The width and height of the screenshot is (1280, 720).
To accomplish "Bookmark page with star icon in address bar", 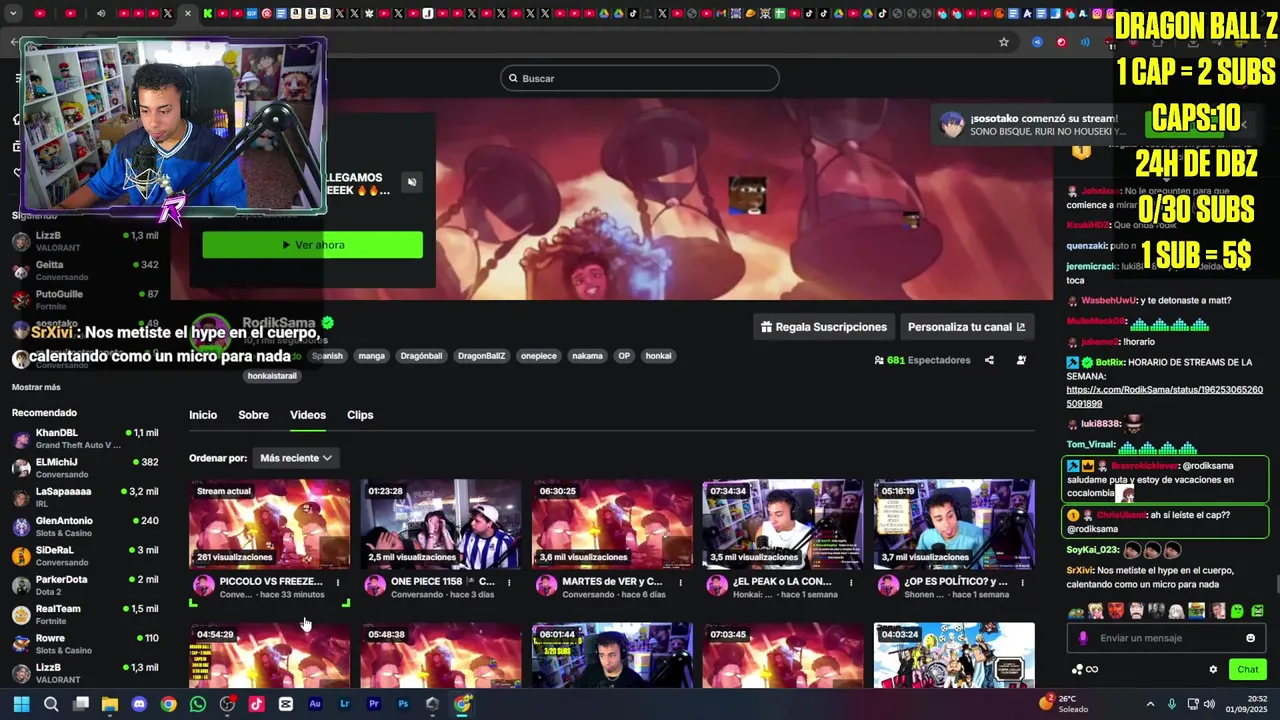I will (x=1004, y=42).
